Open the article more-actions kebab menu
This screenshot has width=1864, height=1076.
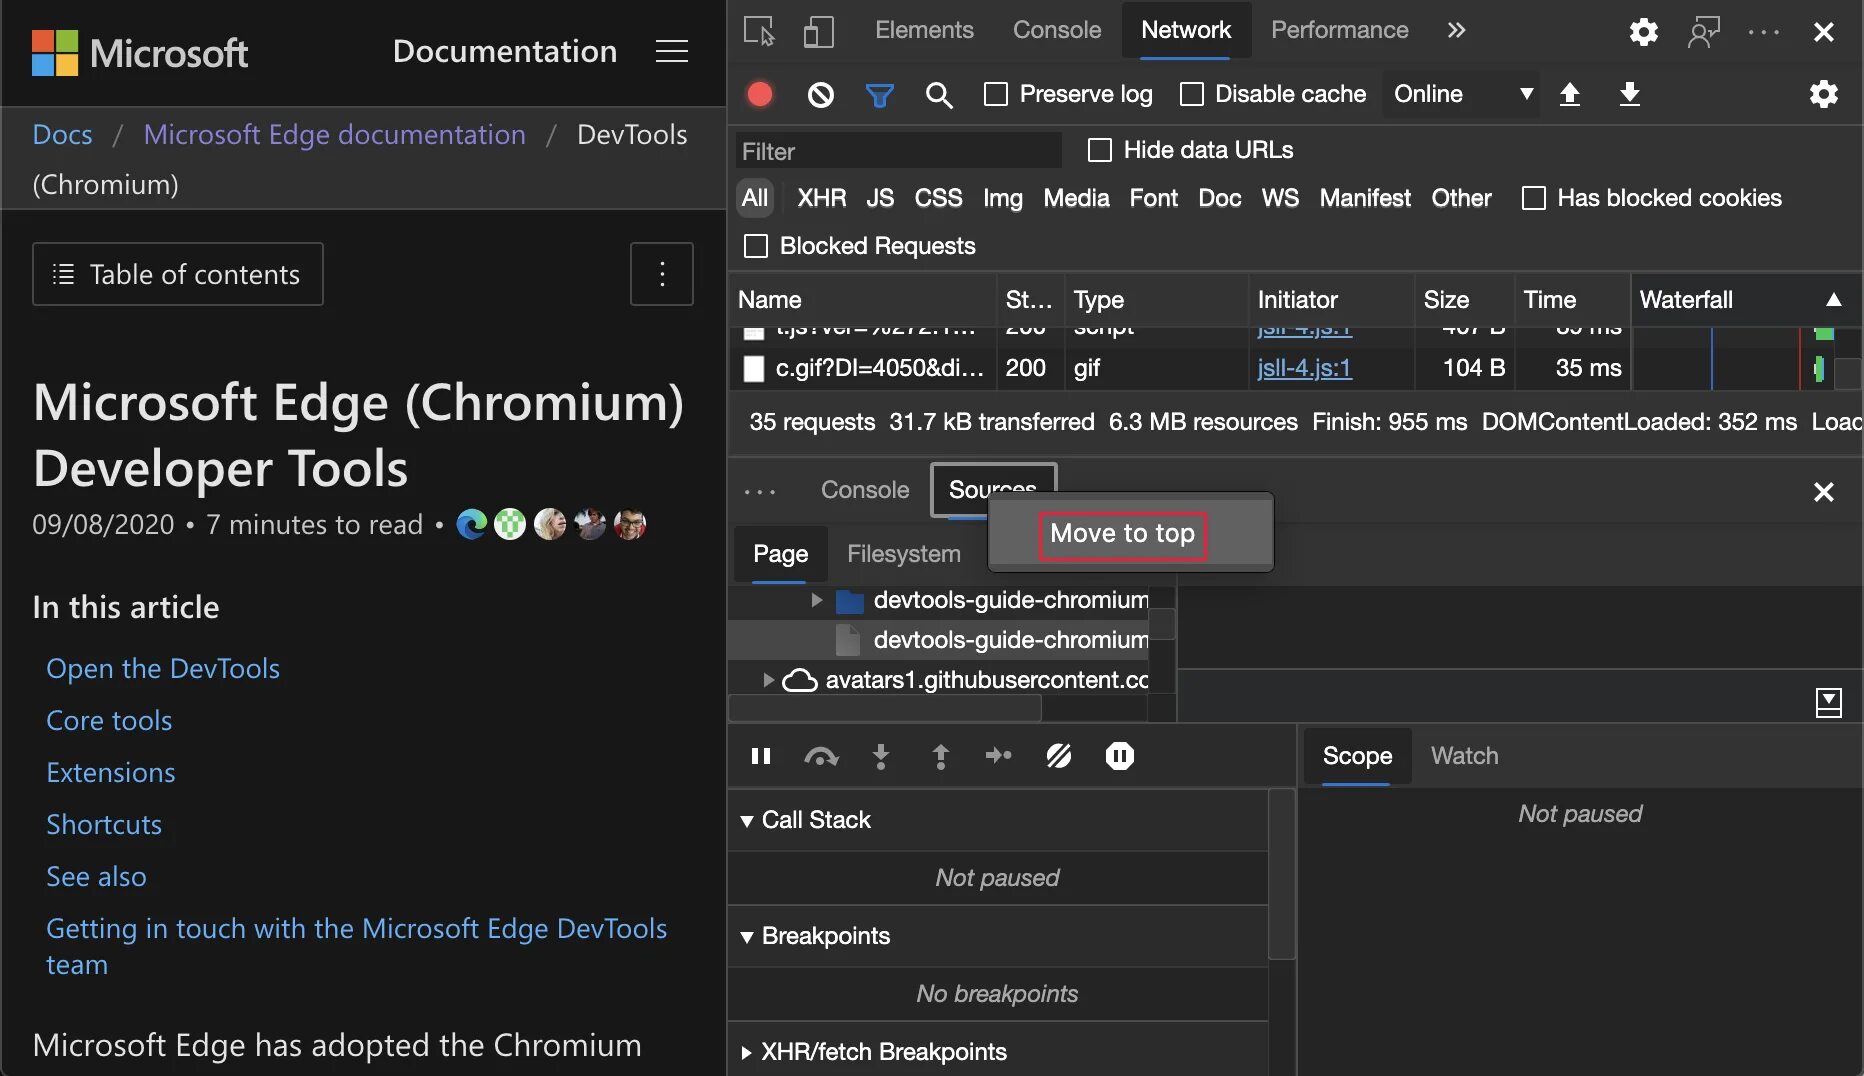pos(662,274)
